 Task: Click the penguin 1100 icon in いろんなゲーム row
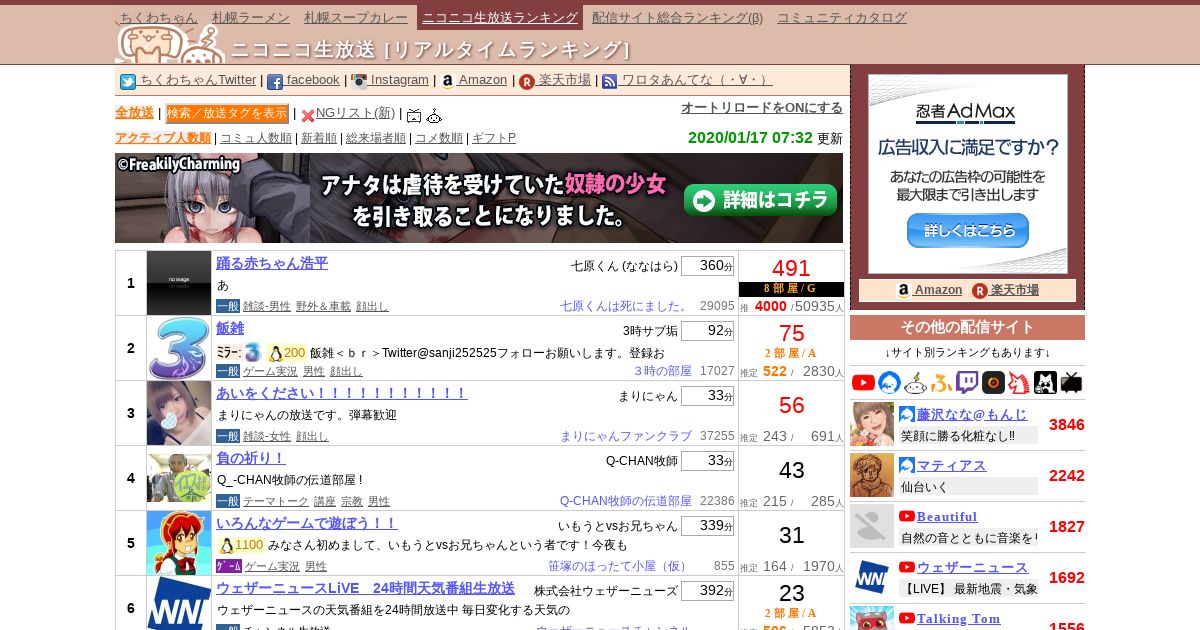226,545
